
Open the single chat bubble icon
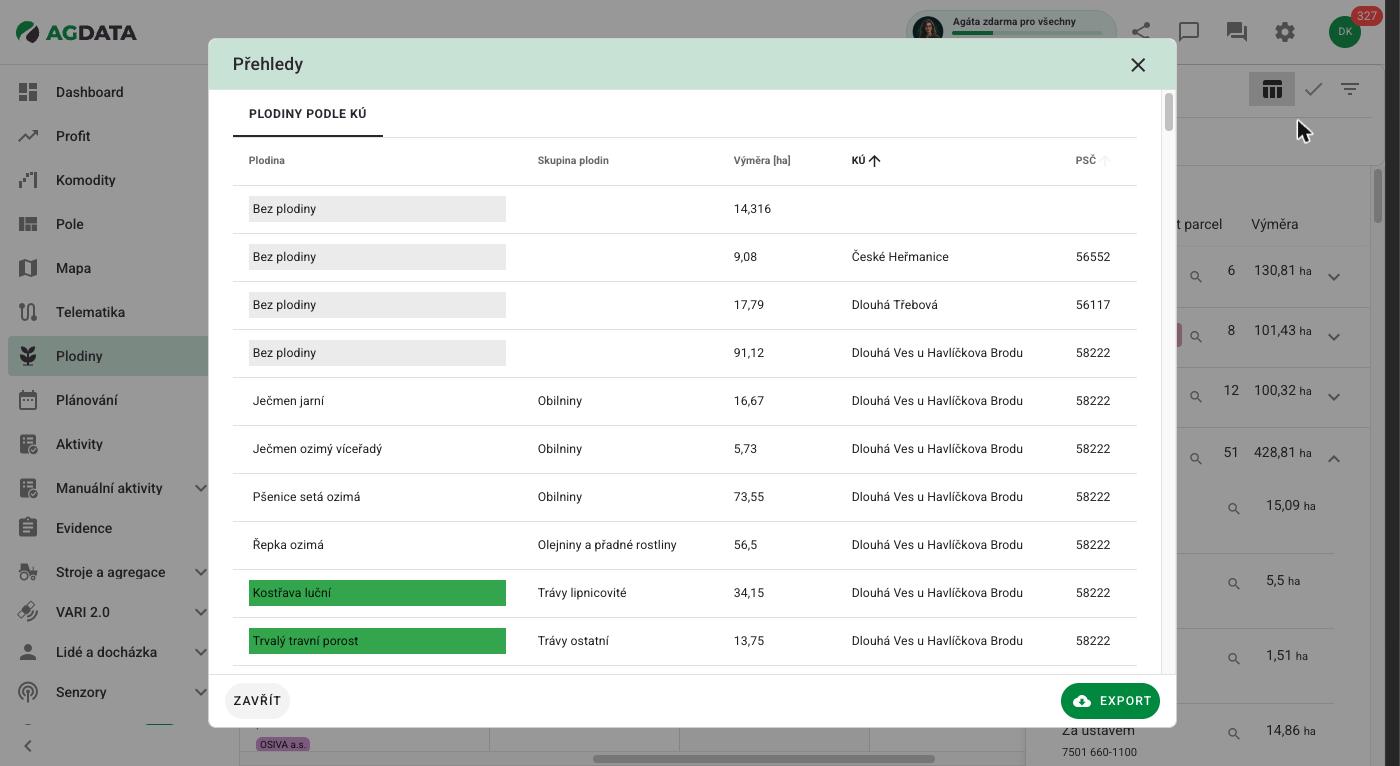coord(1189,32)
